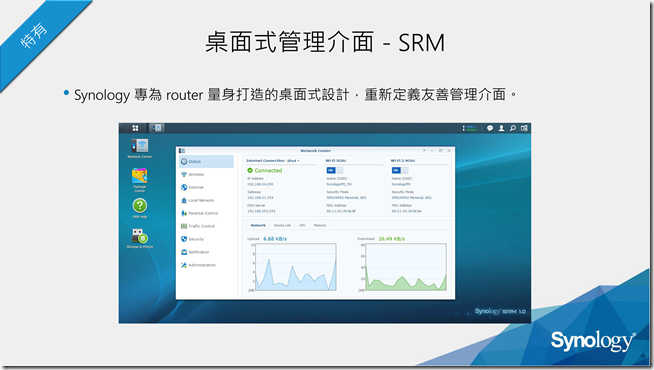The height and width of the screenshot is (370, 654).
Task: Close the Network Center window
Action: (449, 151)
